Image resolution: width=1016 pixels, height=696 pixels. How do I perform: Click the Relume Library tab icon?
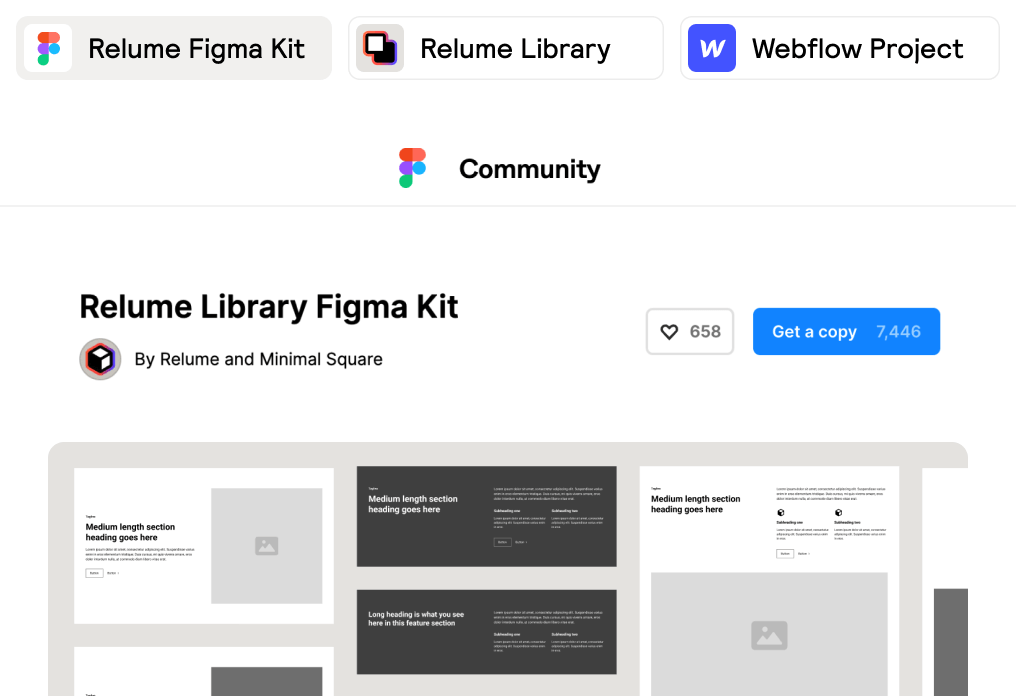coord(380,49)
